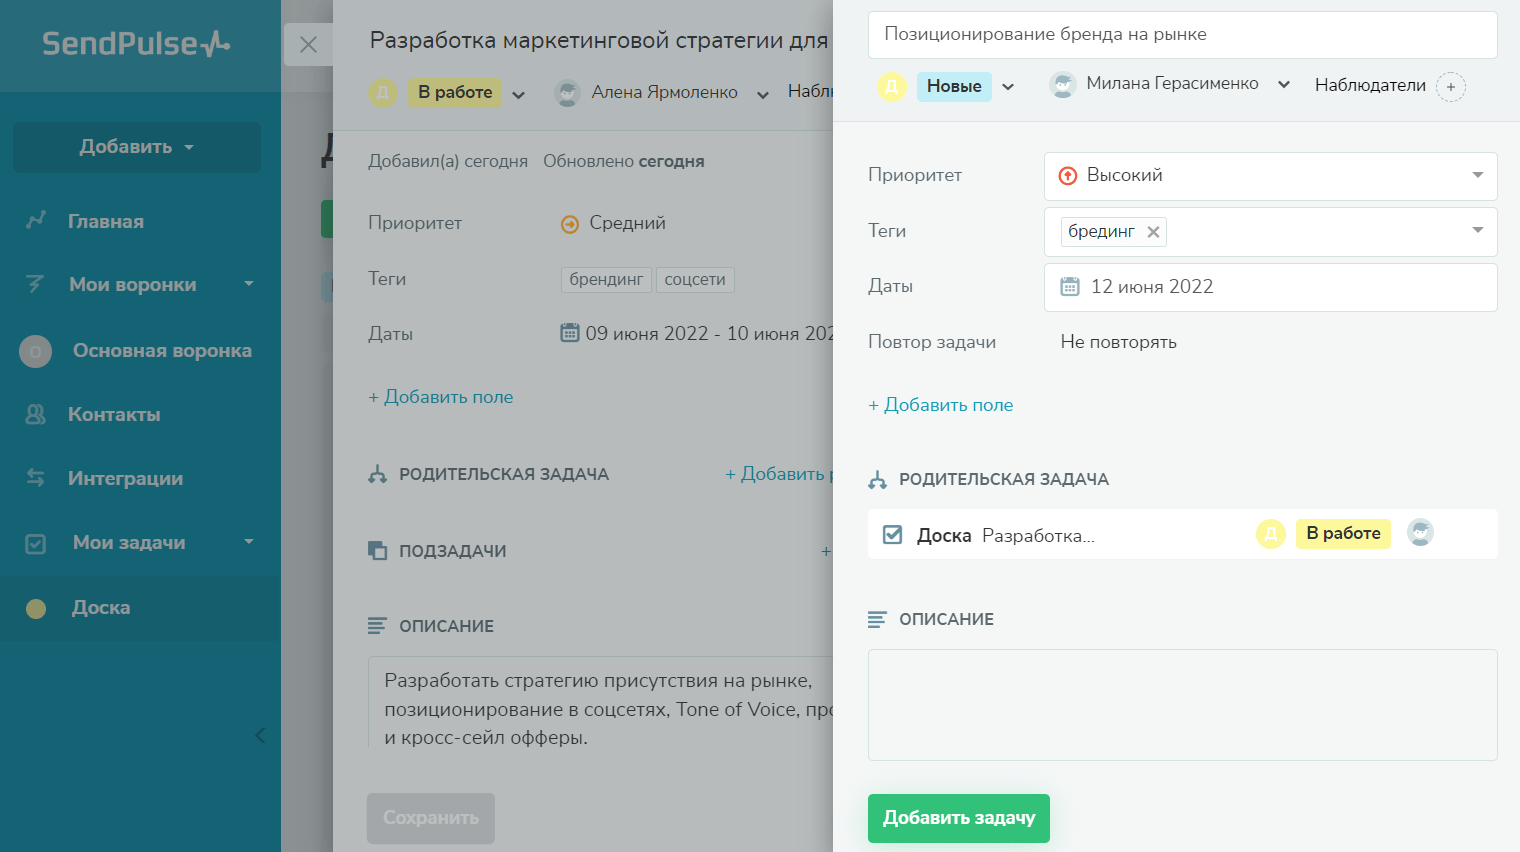Click the Интеграции sidebar icon
Image resolution: width=1520 pixels, height=852 pixels.
tap(35, 478)
